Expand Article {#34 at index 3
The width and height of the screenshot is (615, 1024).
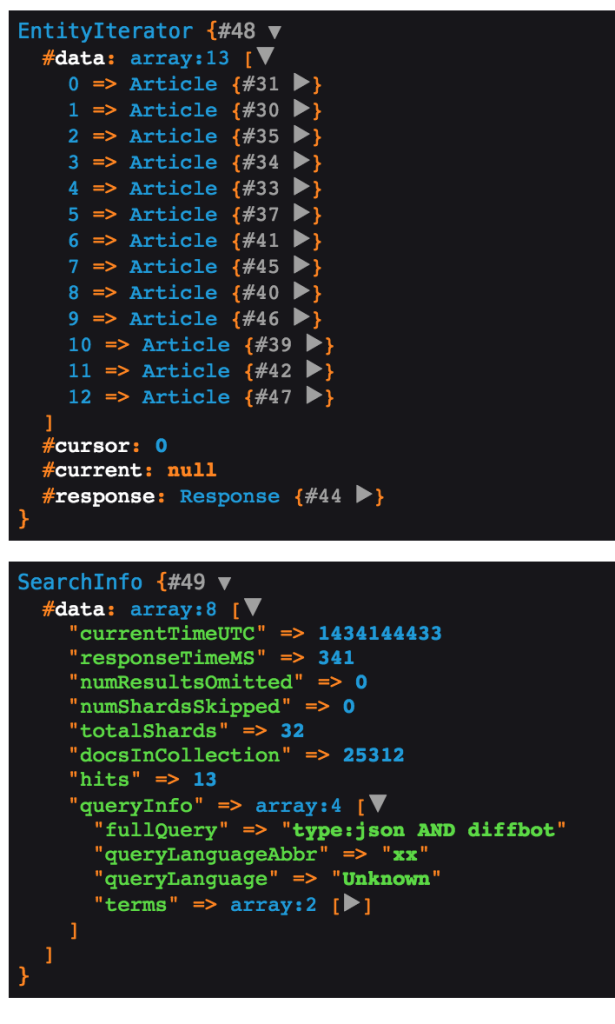pyautogui.click(x=301, y=161)
